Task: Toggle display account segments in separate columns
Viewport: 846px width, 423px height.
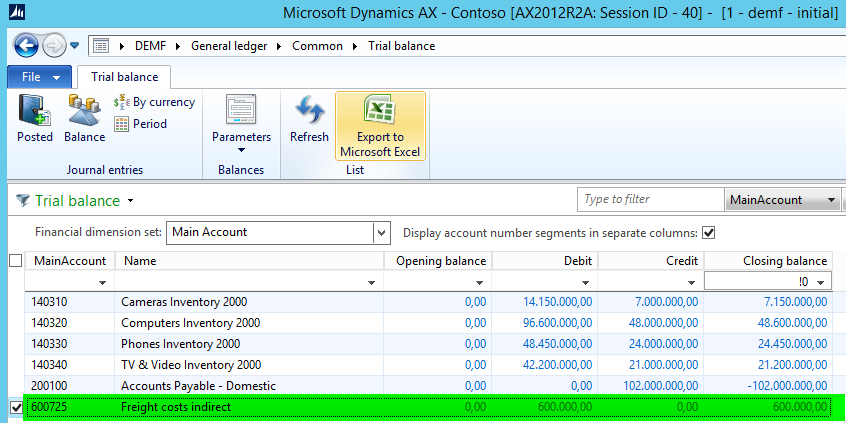Action: (x=709, y=233)
